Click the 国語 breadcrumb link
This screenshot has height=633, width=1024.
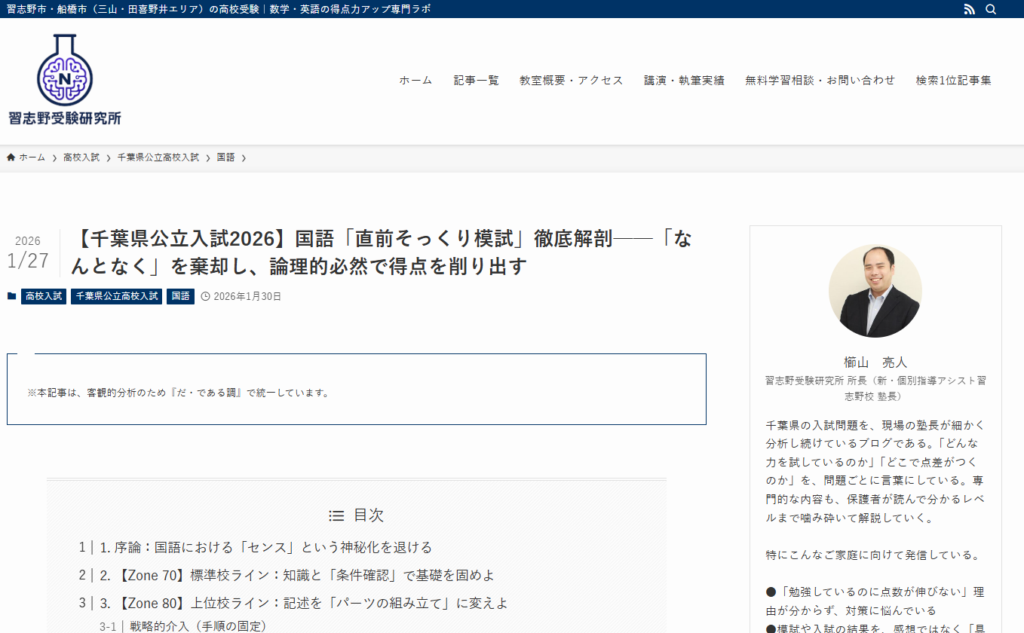coord(226,158)
